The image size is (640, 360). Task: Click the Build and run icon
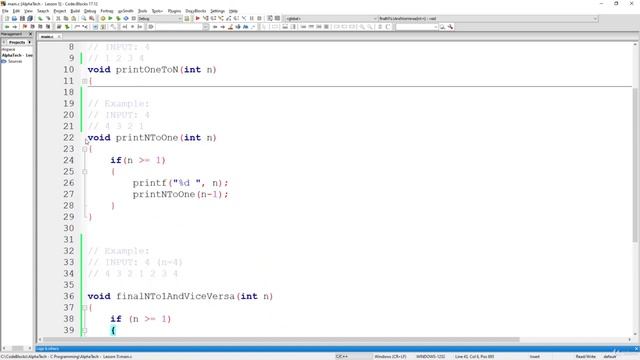pyautogui.click(x=118, y=18)
